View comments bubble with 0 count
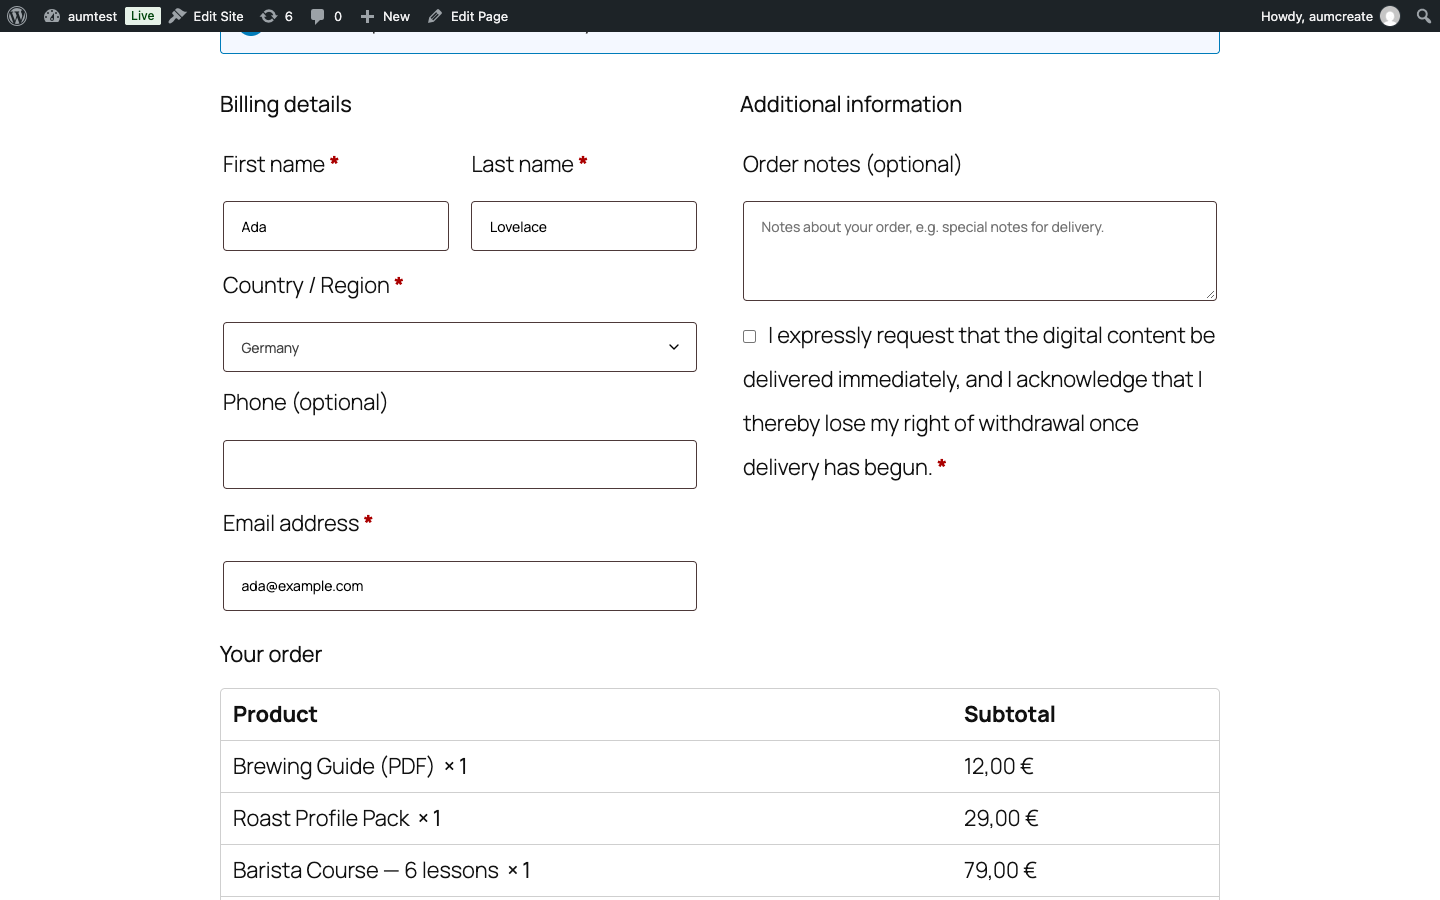 pyautogui.click(x=326, y=16)
